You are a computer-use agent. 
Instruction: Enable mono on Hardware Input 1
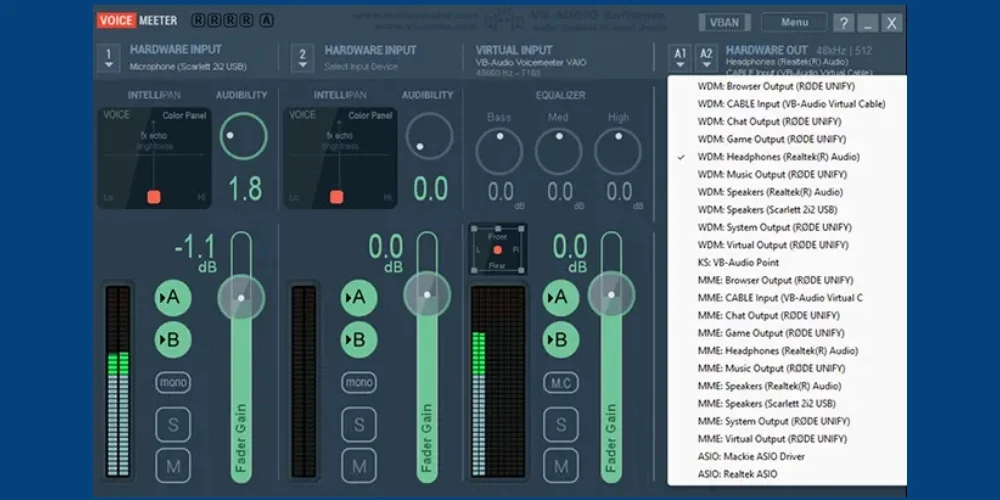pyautogui.click(x=173, y=382)
